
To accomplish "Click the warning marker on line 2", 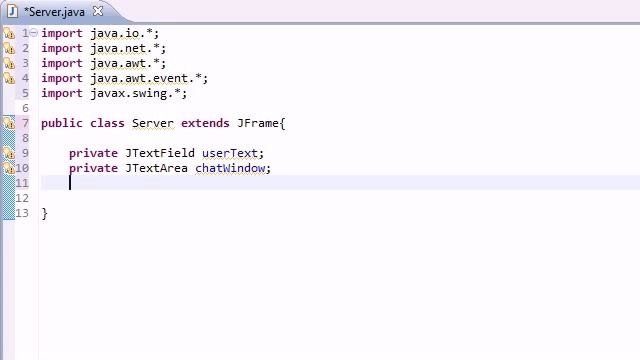I will (9, 48).
